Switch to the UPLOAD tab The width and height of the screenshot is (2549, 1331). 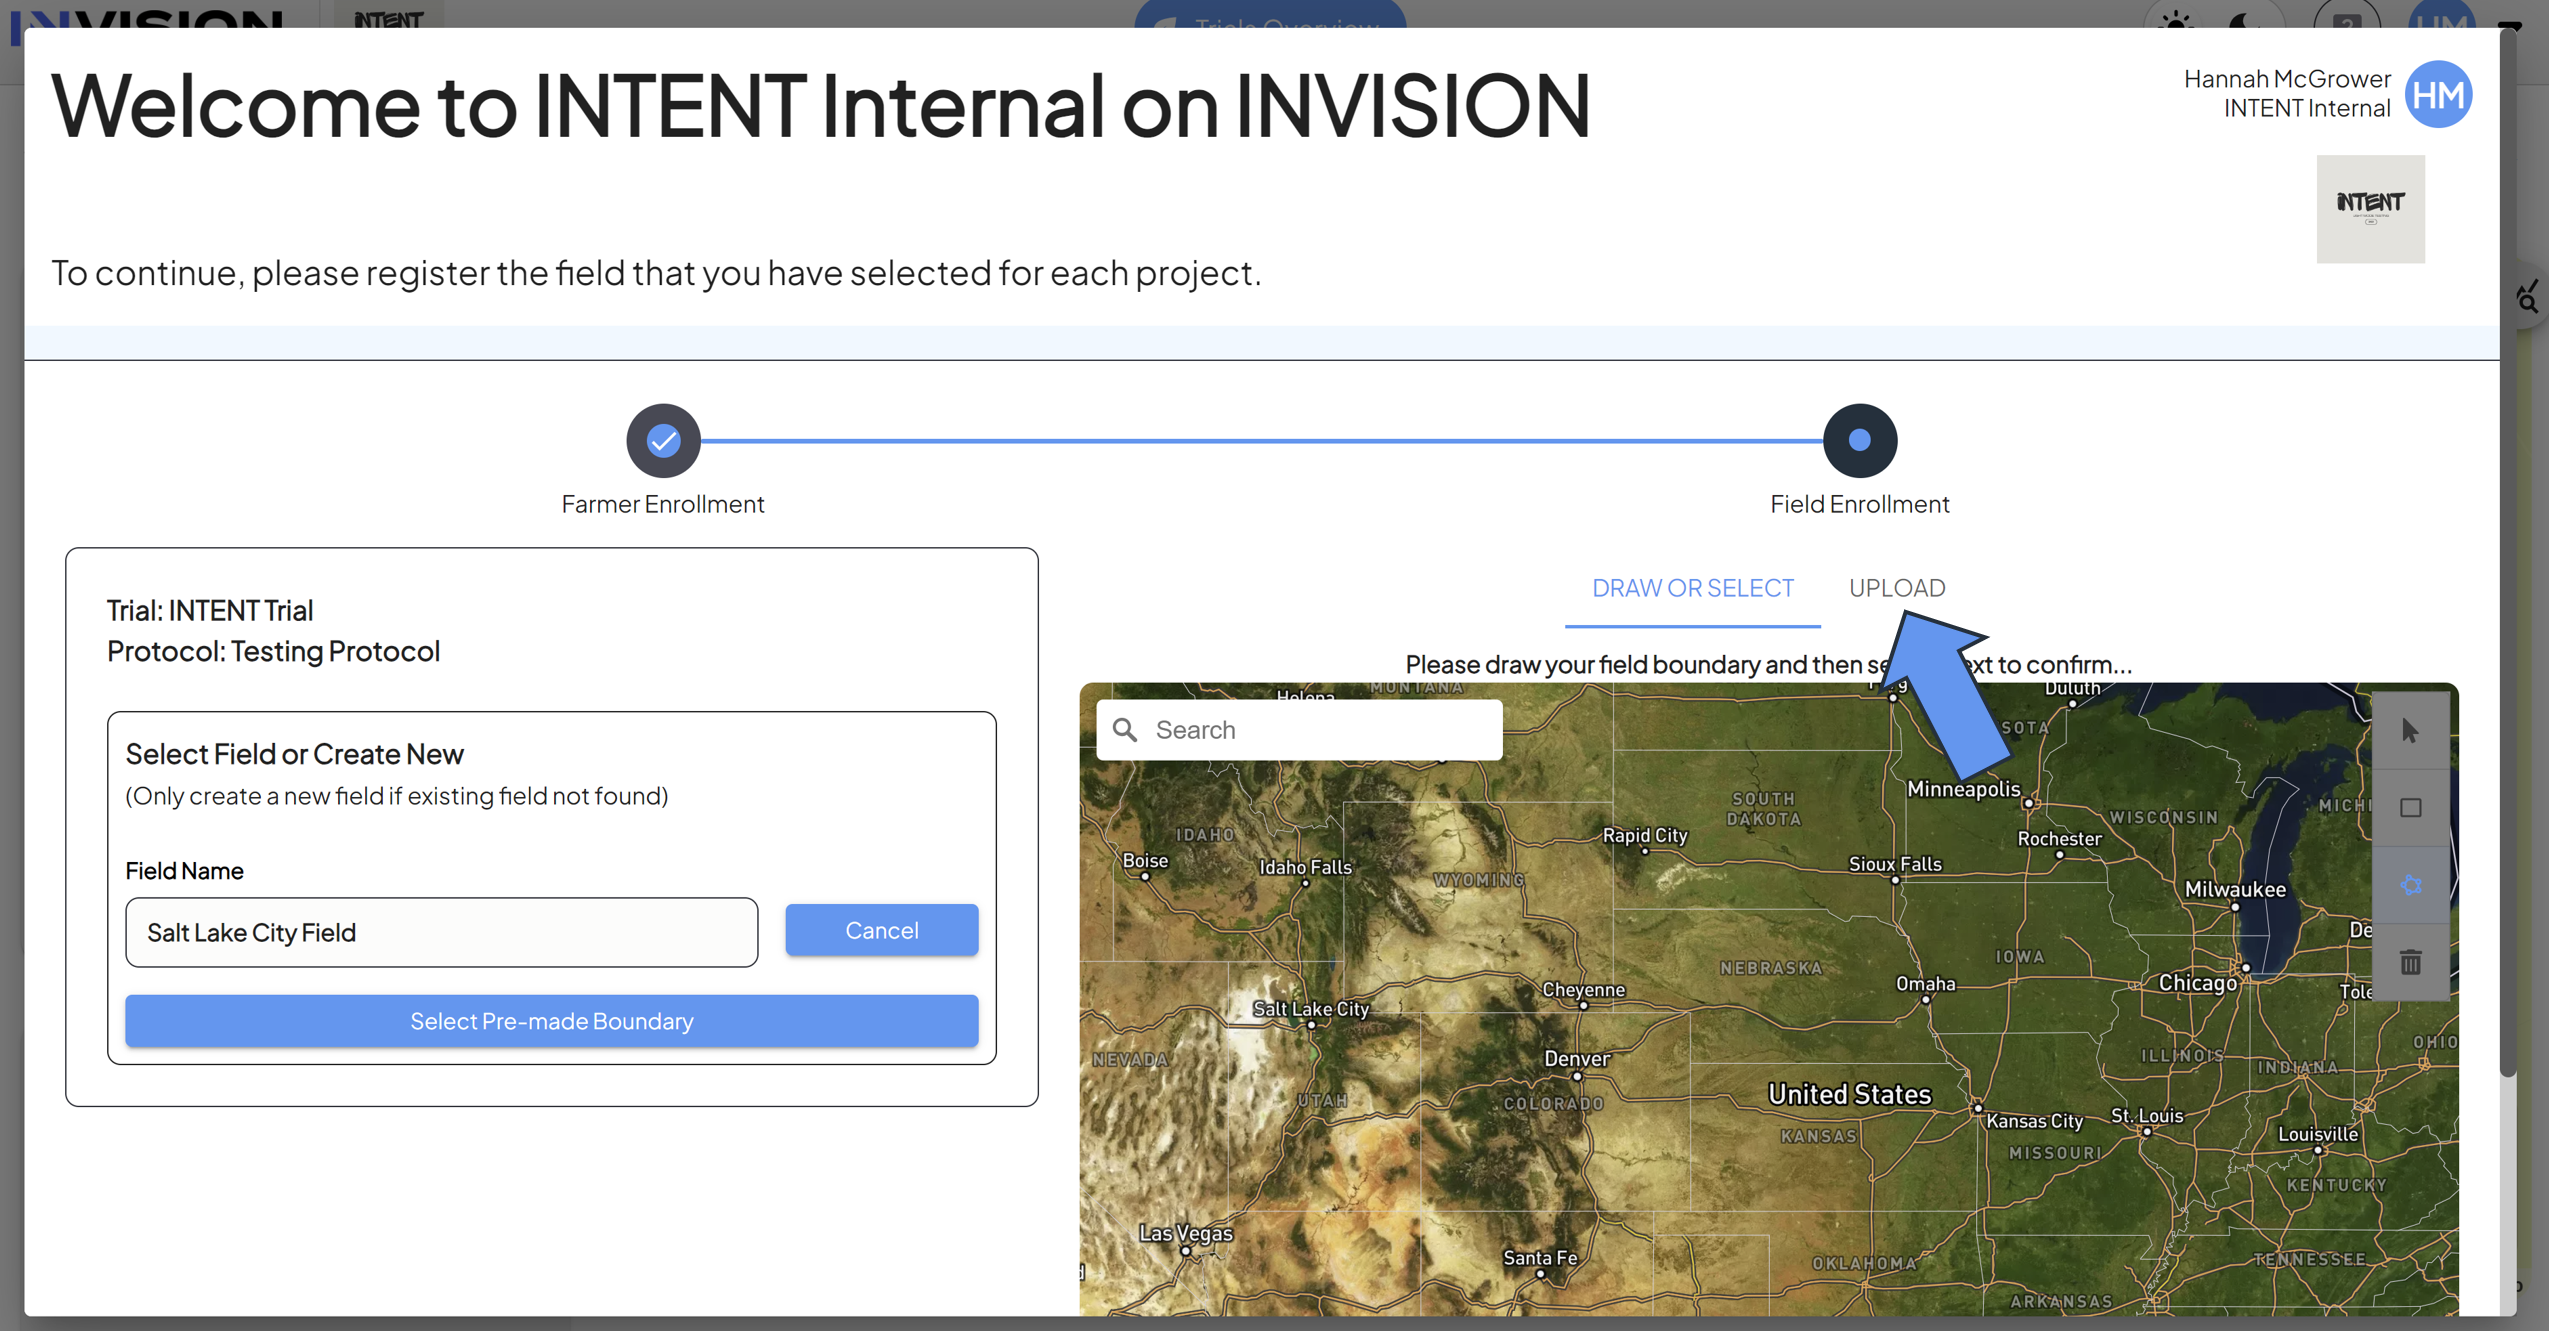tap(1896, 588)
